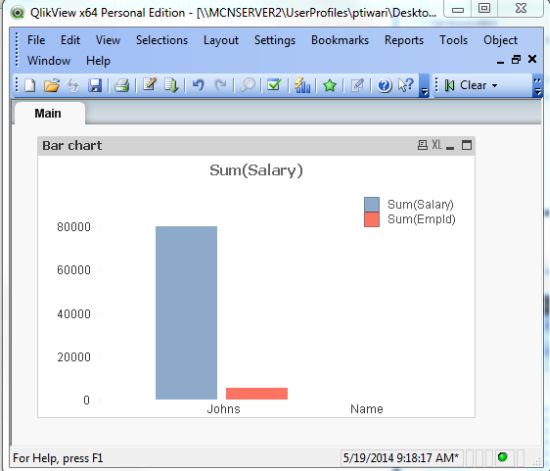Open the Reports menu
550x471 pixels.
[x=404, y=40]
